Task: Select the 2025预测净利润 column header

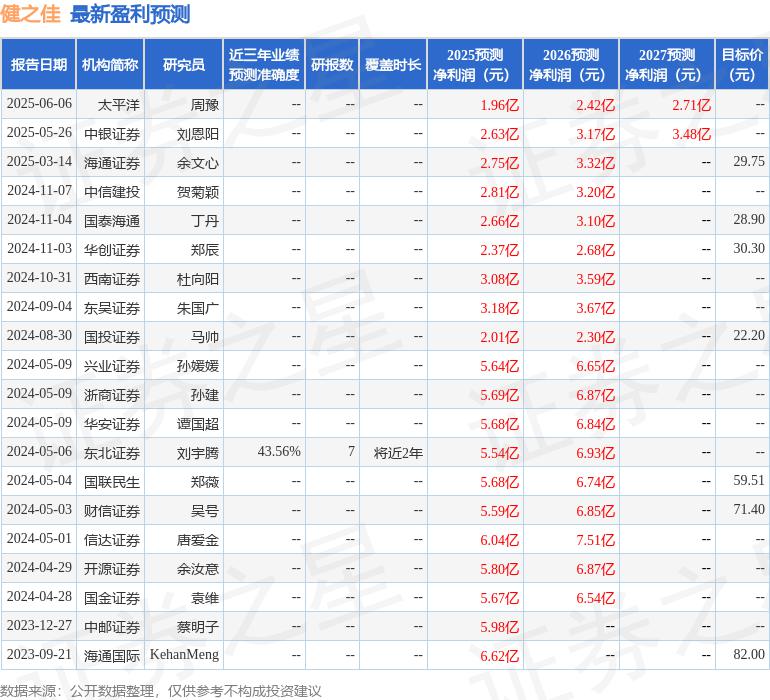Action: click(x=475, y=64)
